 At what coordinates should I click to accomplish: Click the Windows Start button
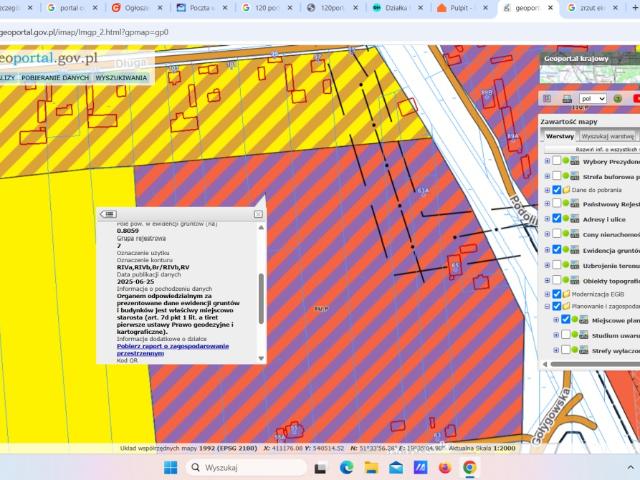169,467
